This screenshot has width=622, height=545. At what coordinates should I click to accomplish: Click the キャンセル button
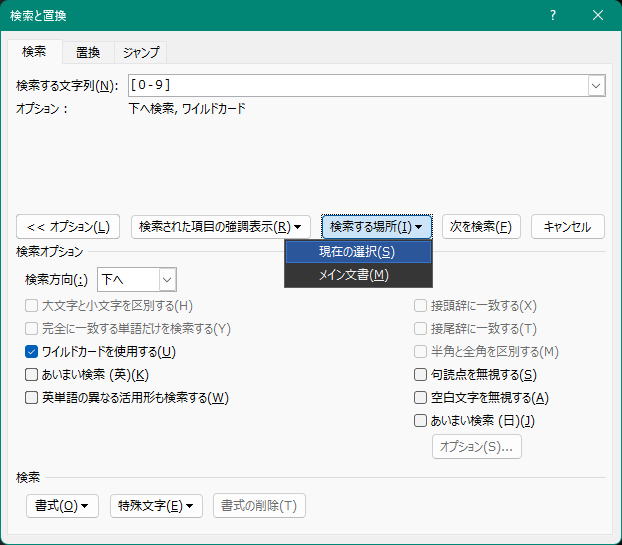(x=568, y=227)
